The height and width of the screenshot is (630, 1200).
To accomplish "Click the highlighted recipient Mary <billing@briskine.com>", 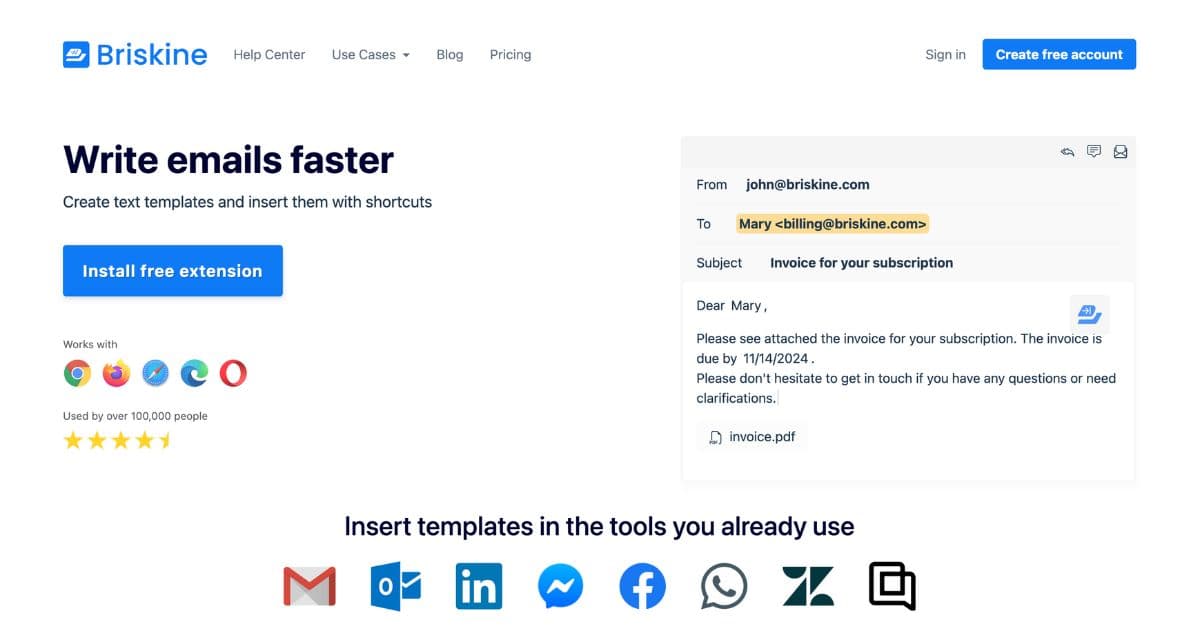I will click(x=833, y=224).
